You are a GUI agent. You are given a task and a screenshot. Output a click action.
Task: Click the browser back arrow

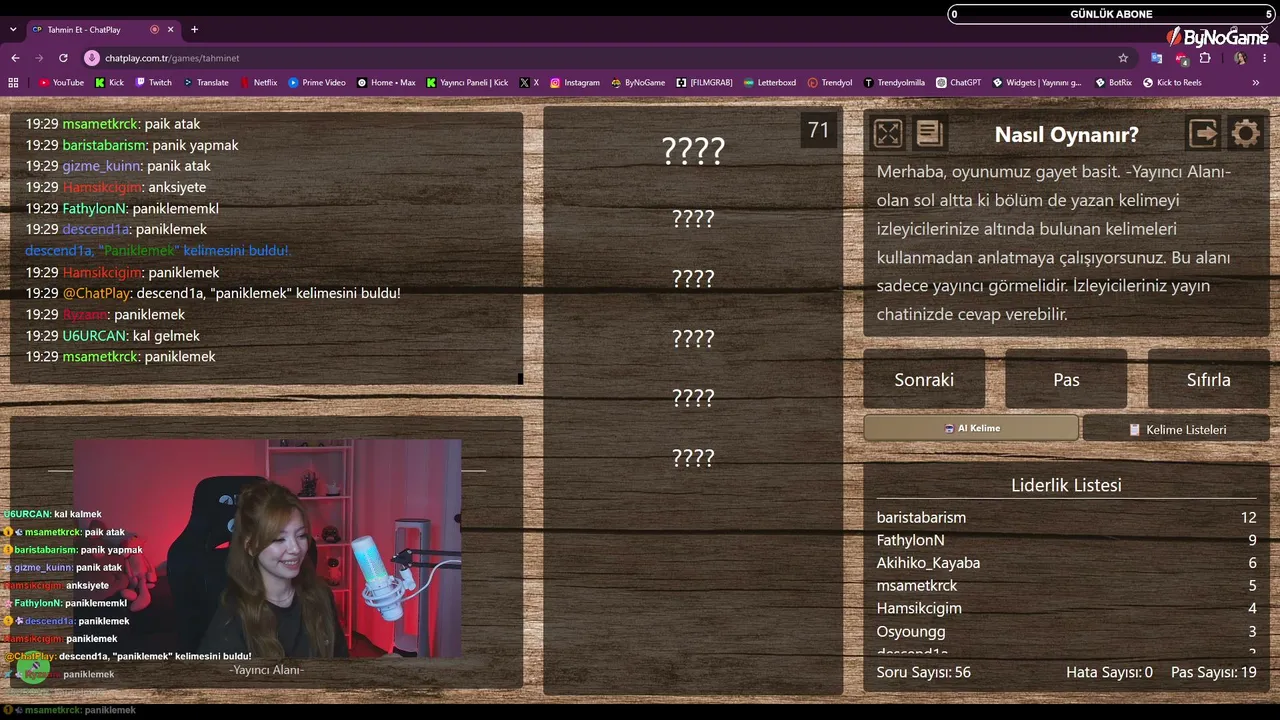pyautogui.click(x=15, y=58)
